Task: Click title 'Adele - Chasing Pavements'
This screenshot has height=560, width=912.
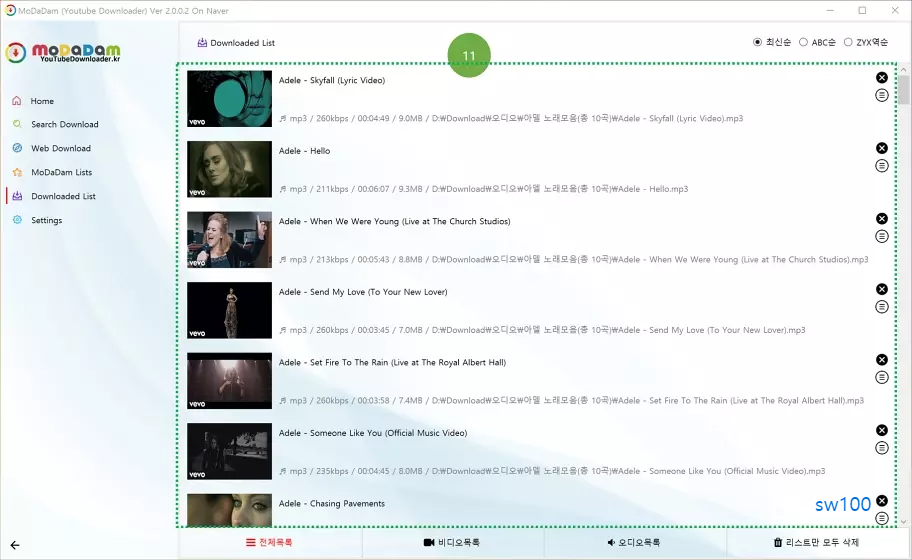Action: point(332,504)
